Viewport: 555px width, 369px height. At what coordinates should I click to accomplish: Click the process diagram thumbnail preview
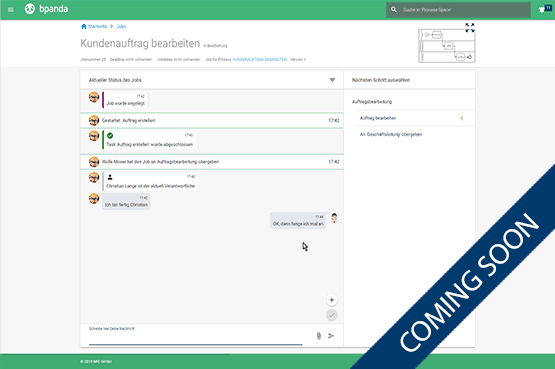pyautogui.click(x=447, y=46)
